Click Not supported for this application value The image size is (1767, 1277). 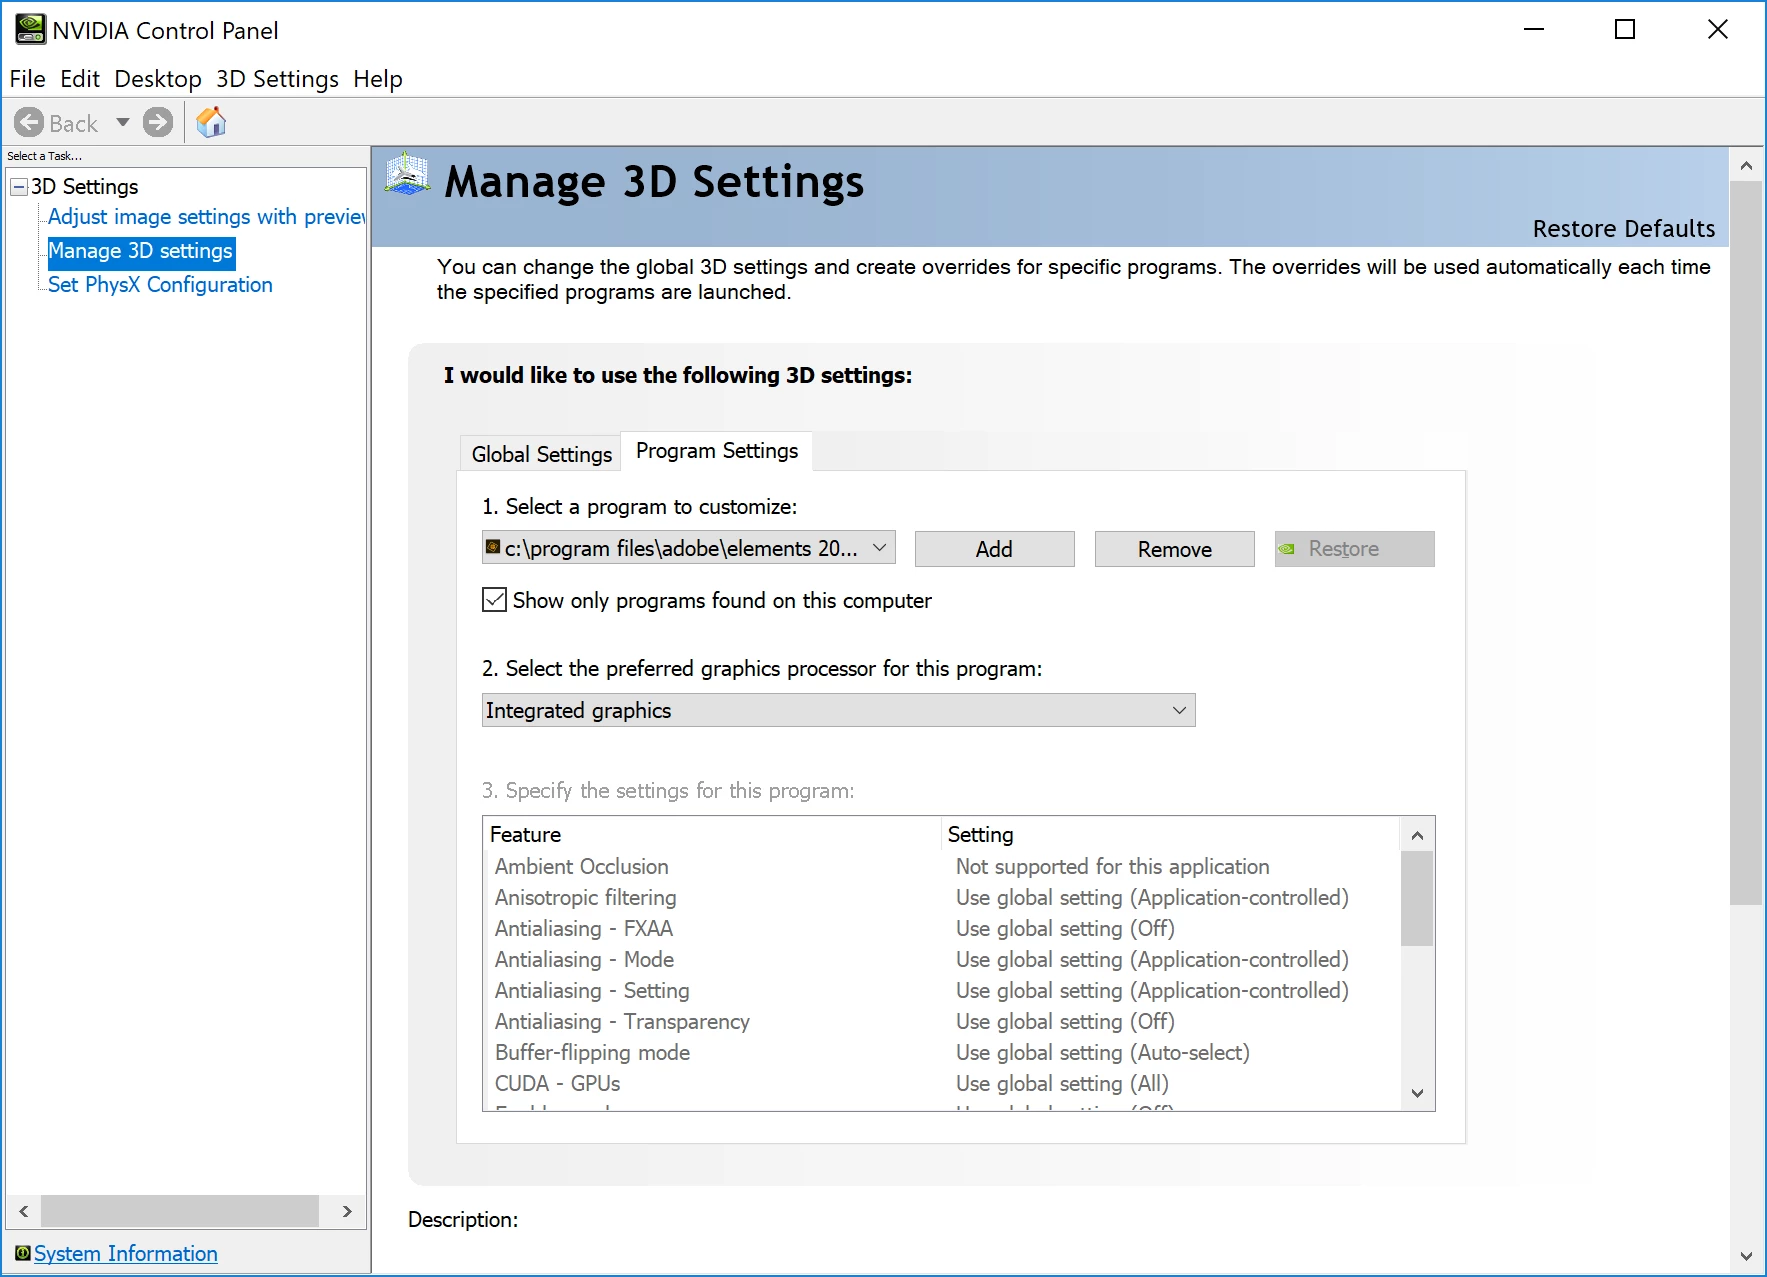(x=1112, y=867)
